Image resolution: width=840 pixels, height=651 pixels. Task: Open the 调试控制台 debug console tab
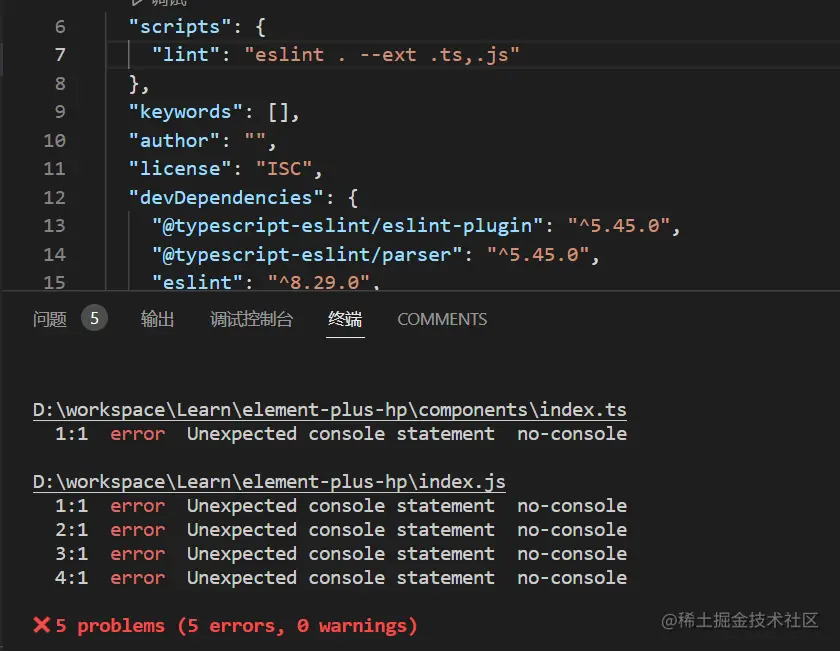[251, 319]
